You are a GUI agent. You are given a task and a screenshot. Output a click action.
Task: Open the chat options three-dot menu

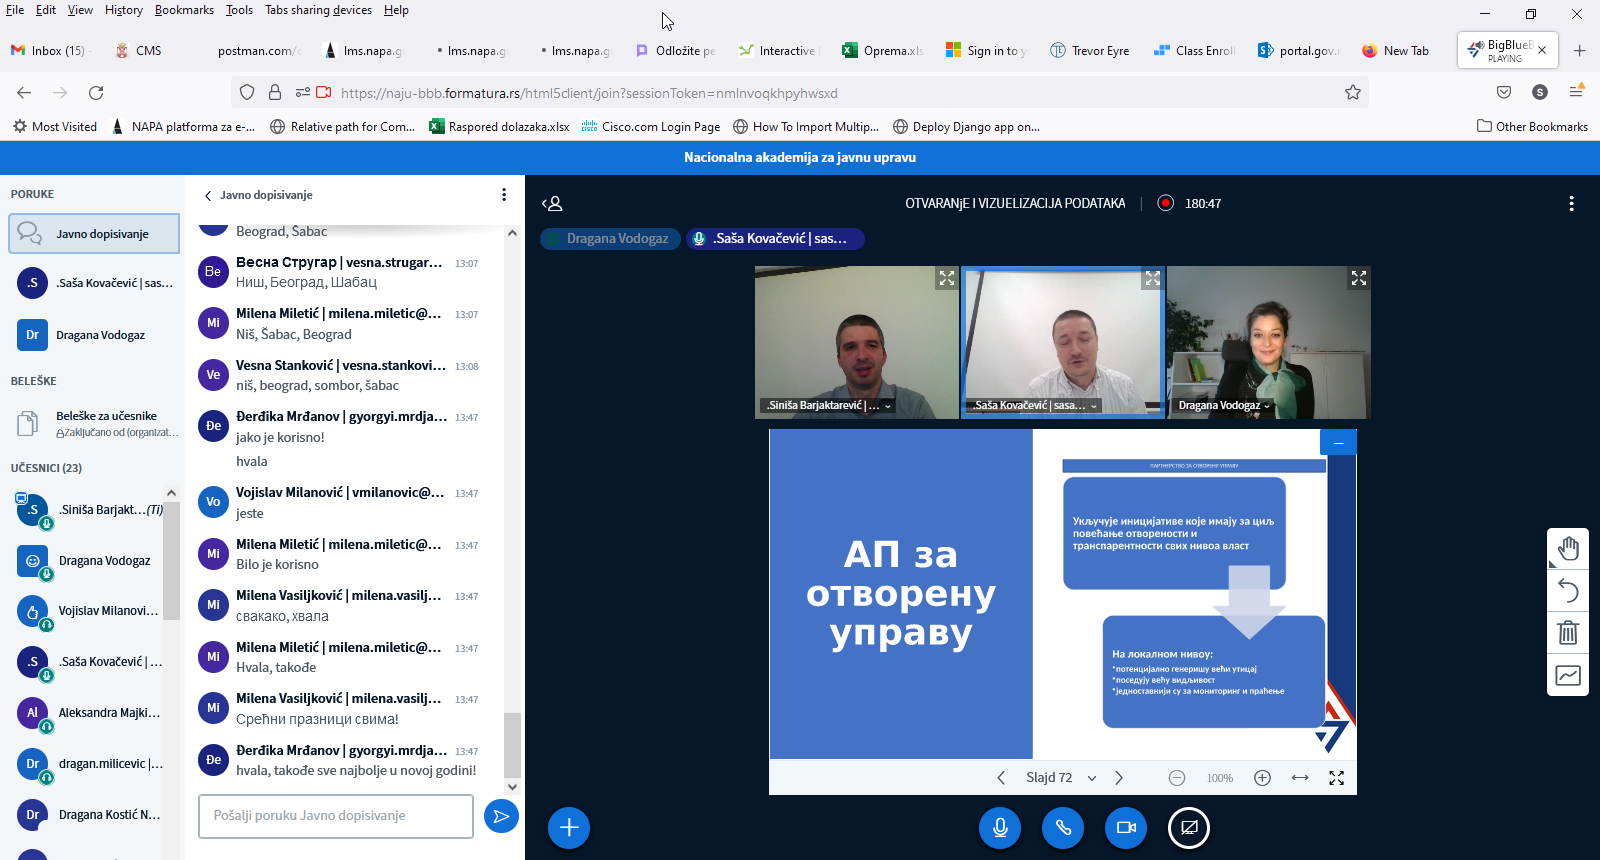tap(504, 195)
